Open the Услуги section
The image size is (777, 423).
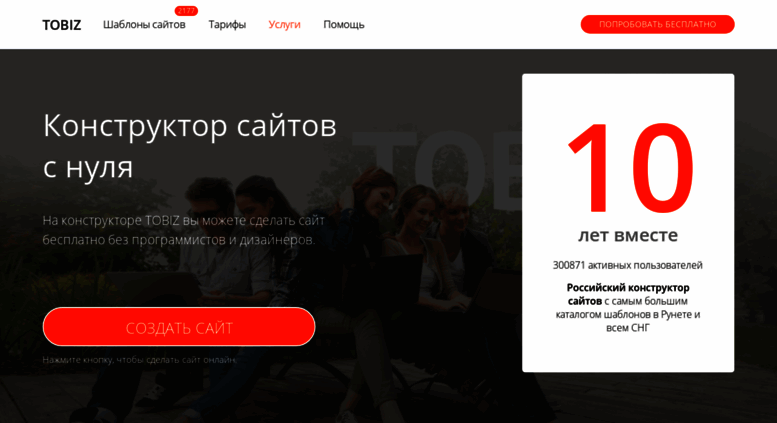pos(284,25)
